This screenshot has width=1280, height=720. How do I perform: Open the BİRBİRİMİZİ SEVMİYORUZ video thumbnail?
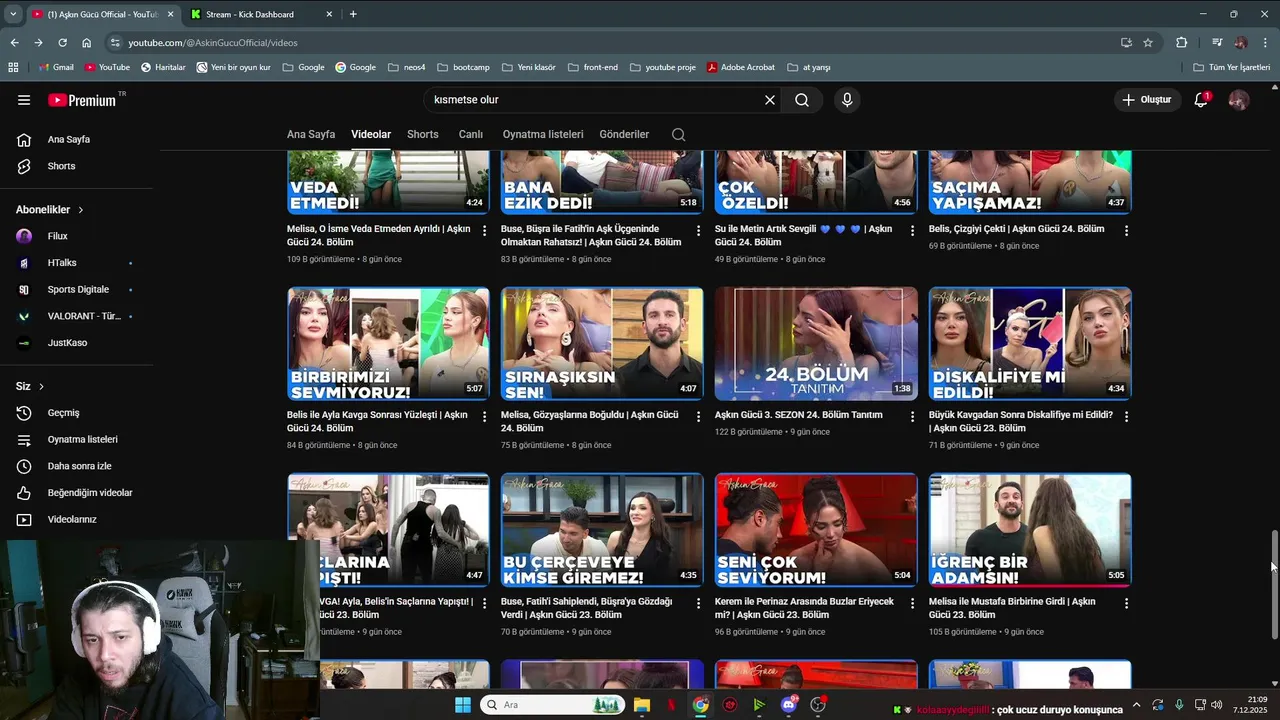click(388, 344)
